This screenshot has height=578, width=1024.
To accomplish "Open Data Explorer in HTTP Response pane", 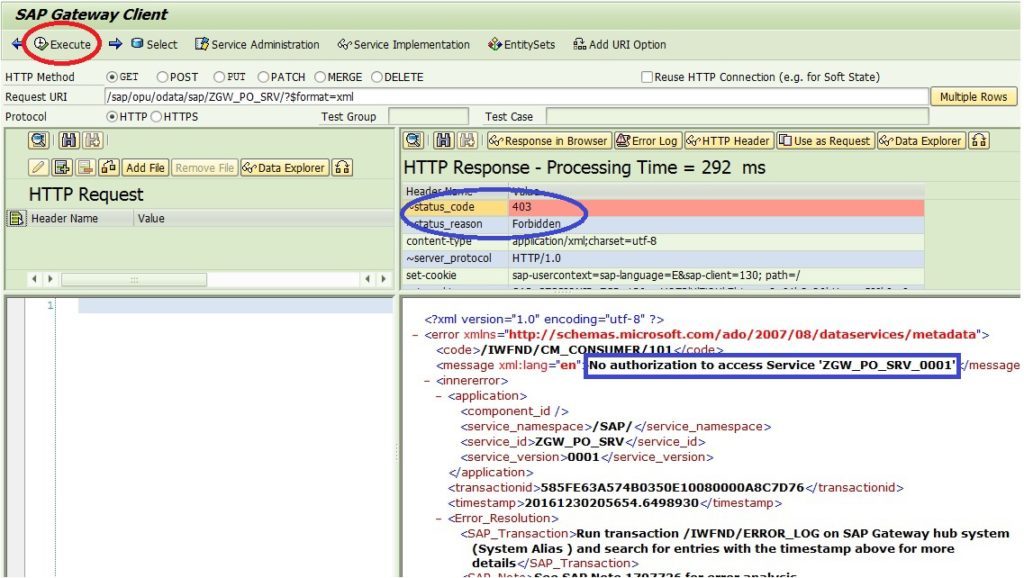I will [921, 140].
